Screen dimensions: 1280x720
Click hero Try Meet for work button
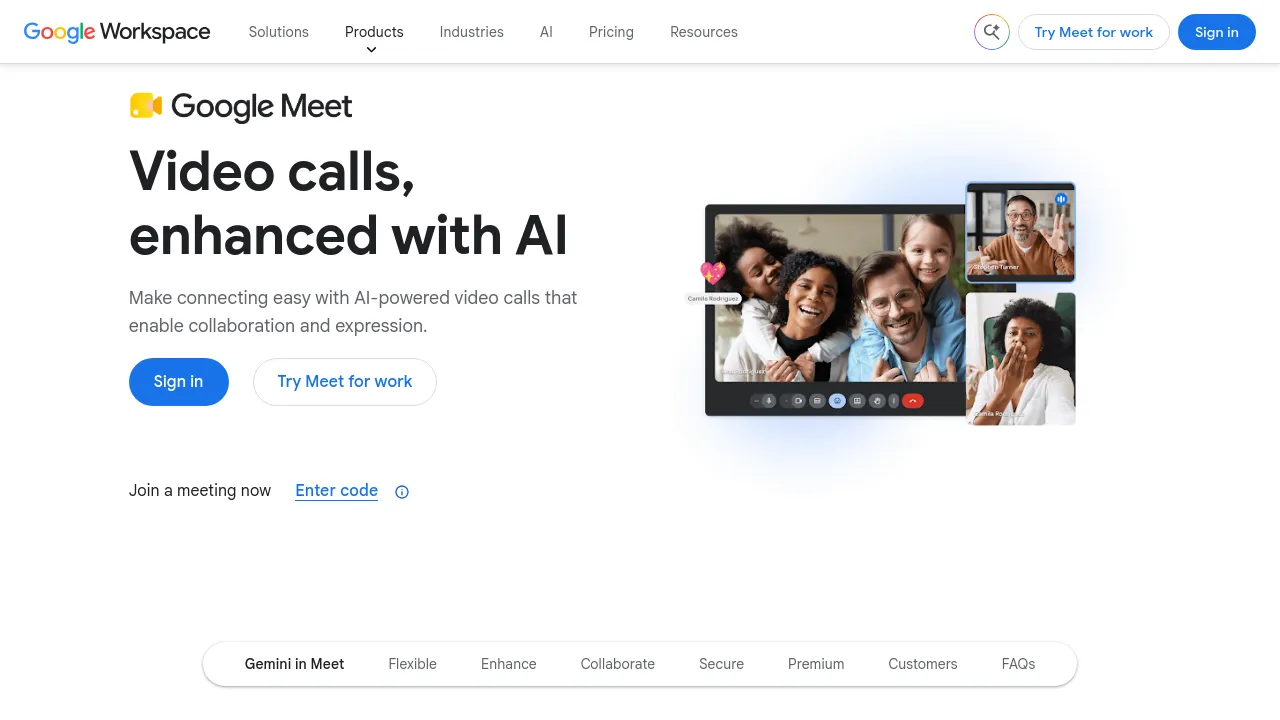tap(345, 382)
